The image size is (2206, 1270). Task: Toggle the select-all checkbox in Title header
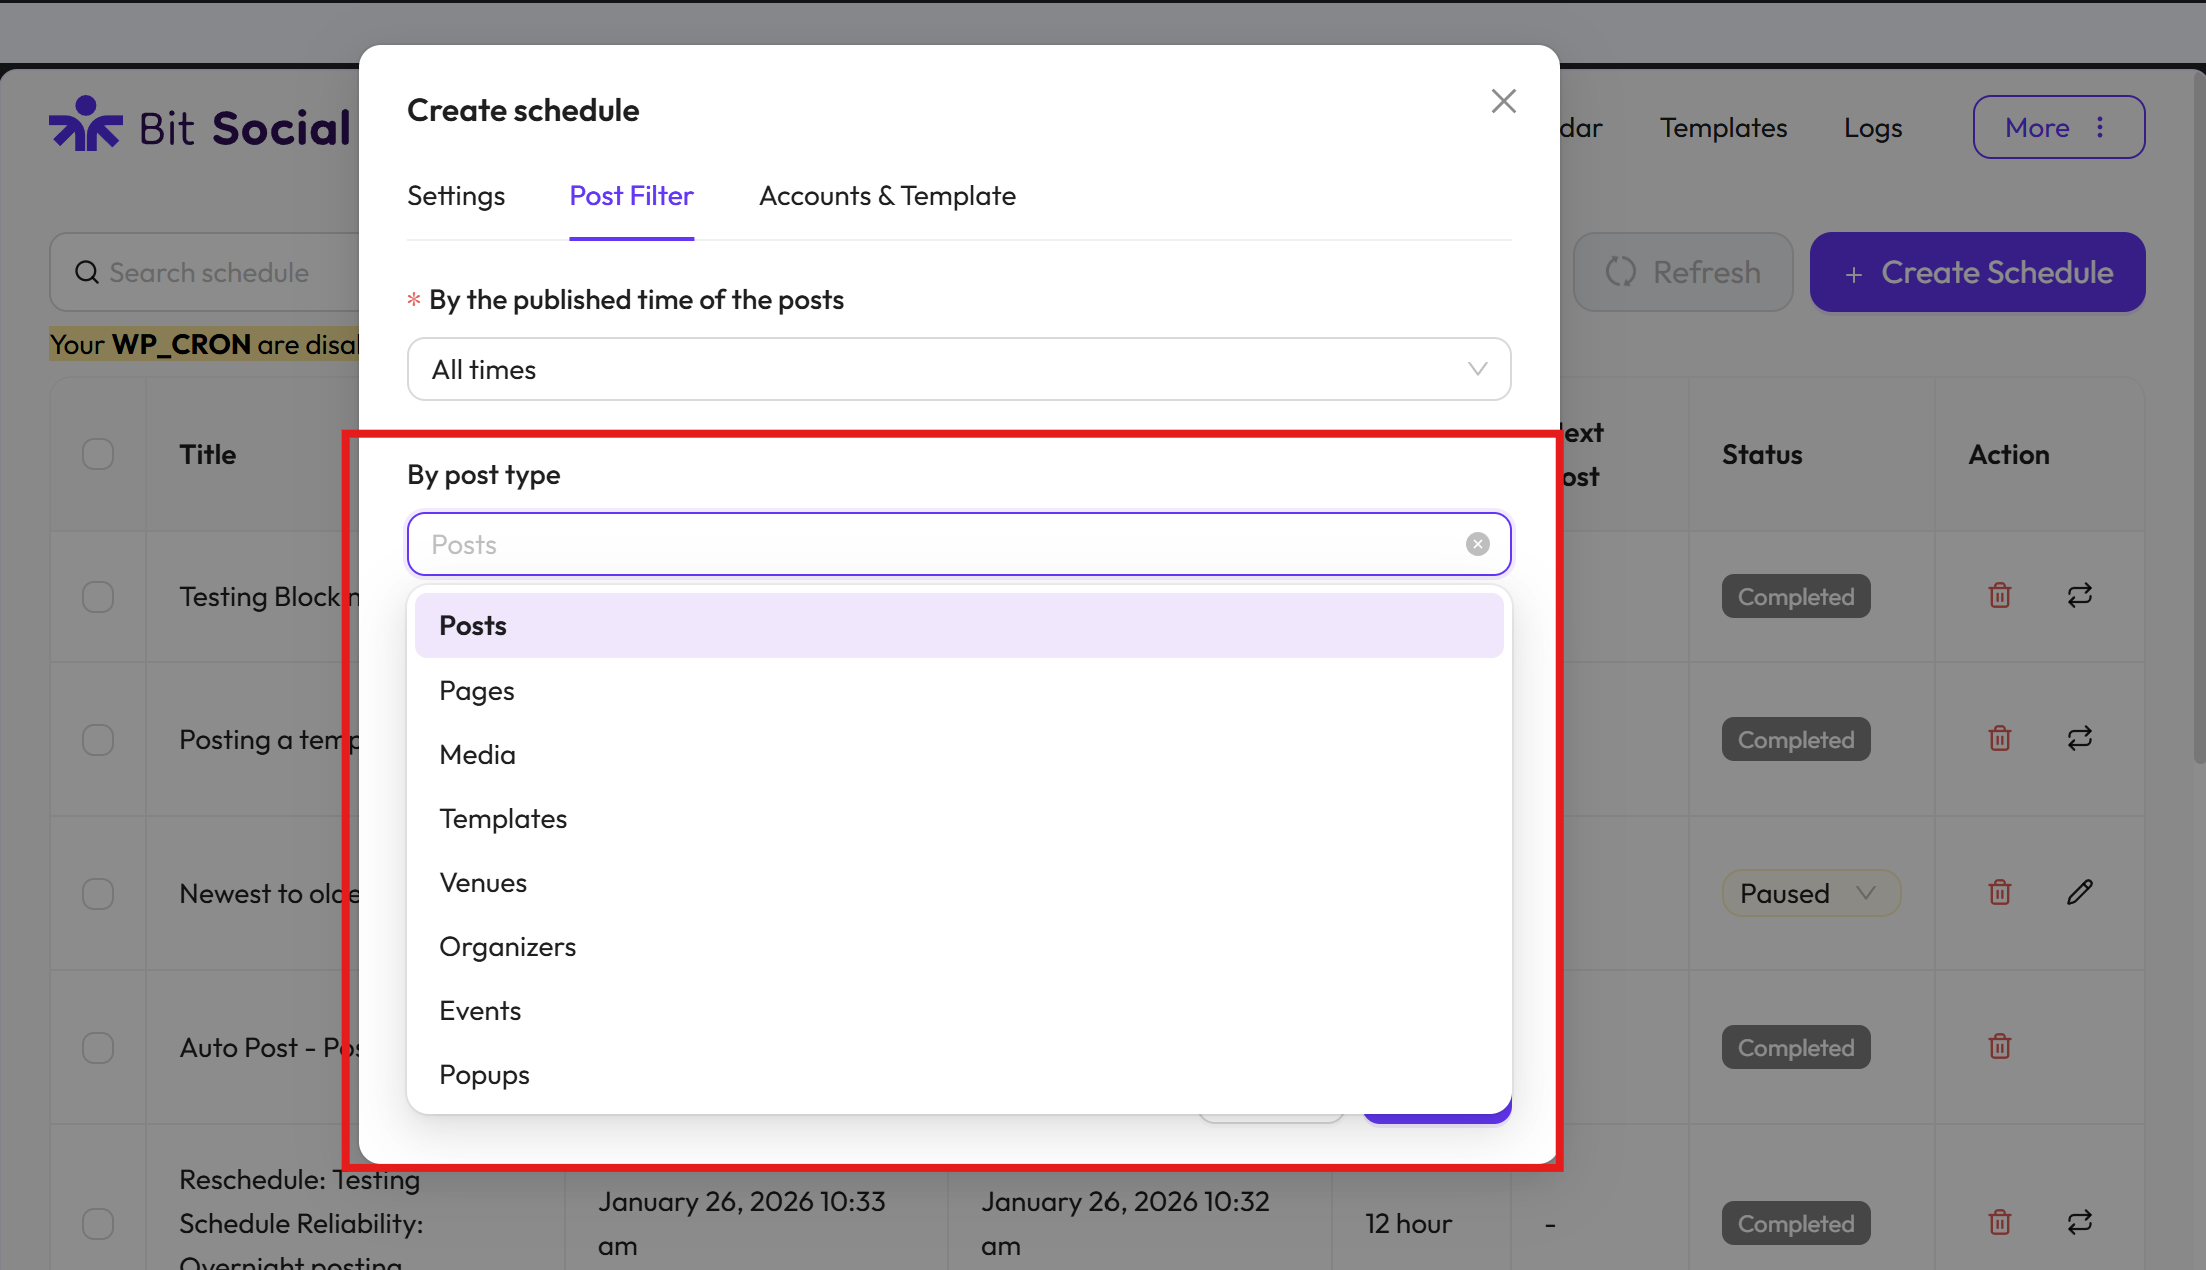(98, 454)
